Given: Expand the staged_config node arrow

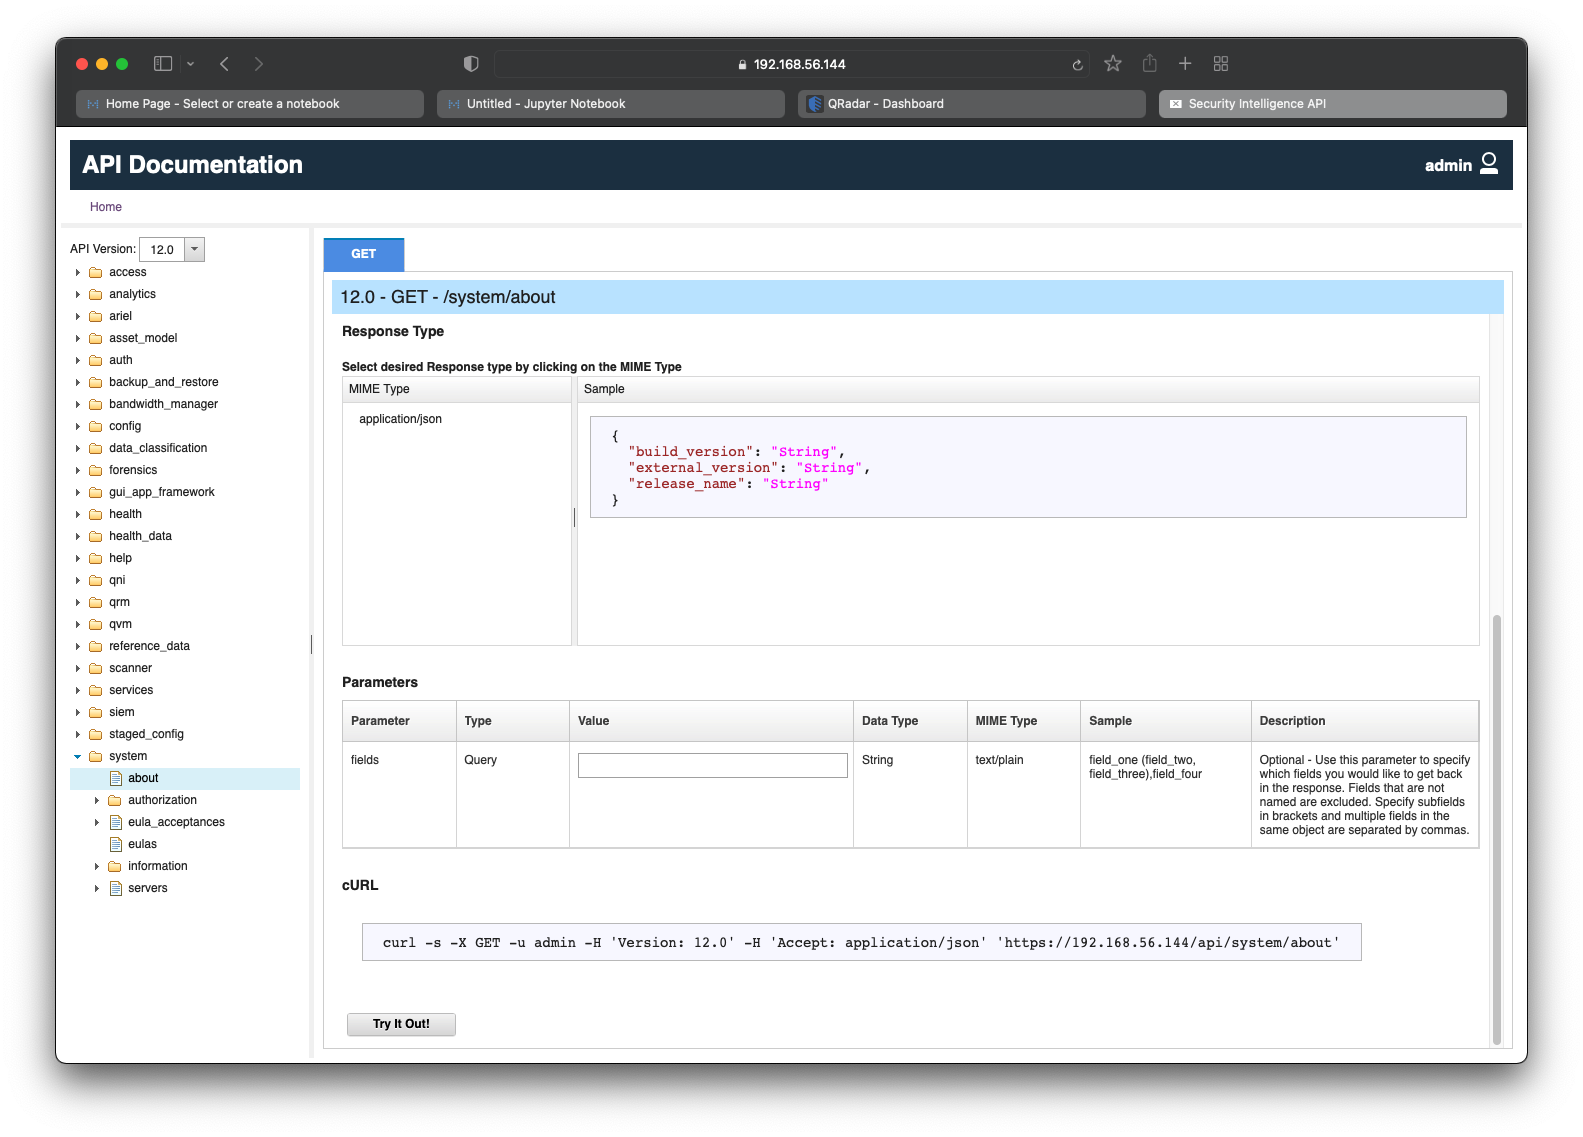Looking at the screenshot, I should pos(78,734).
